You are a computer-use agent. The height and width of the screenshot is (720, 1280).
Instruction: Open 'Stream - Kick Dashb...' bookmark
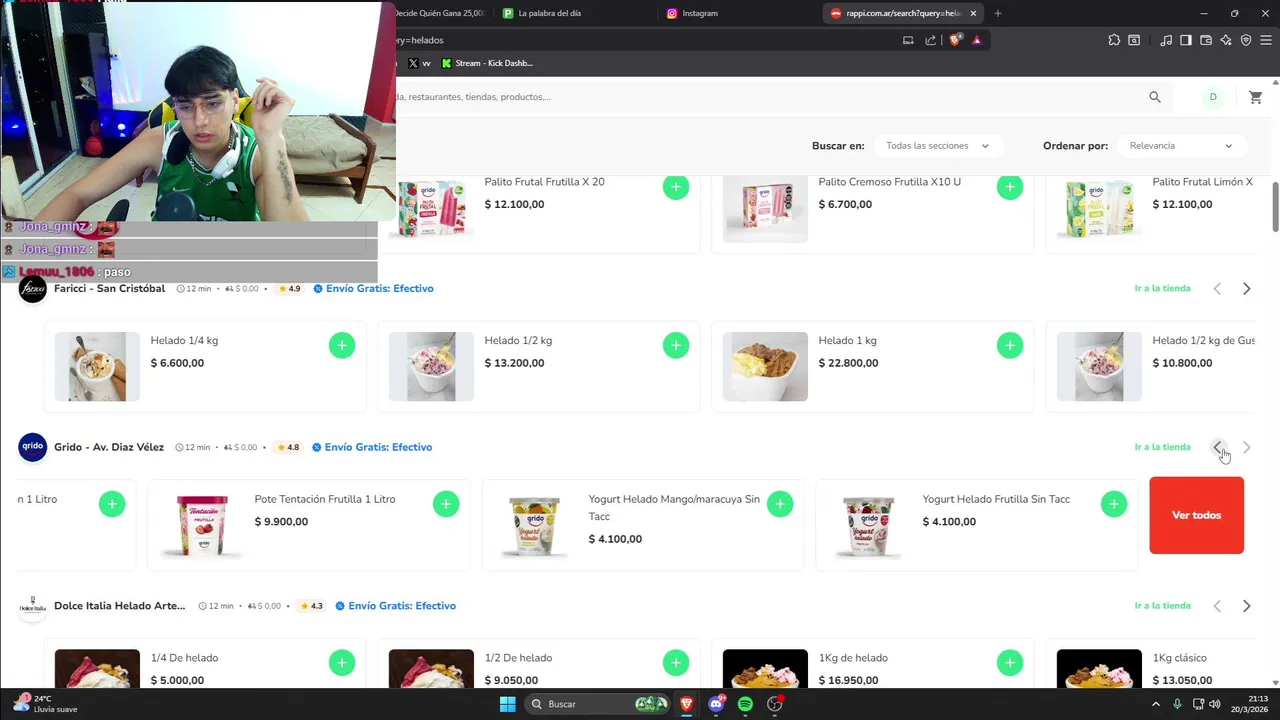coord(487,63)
